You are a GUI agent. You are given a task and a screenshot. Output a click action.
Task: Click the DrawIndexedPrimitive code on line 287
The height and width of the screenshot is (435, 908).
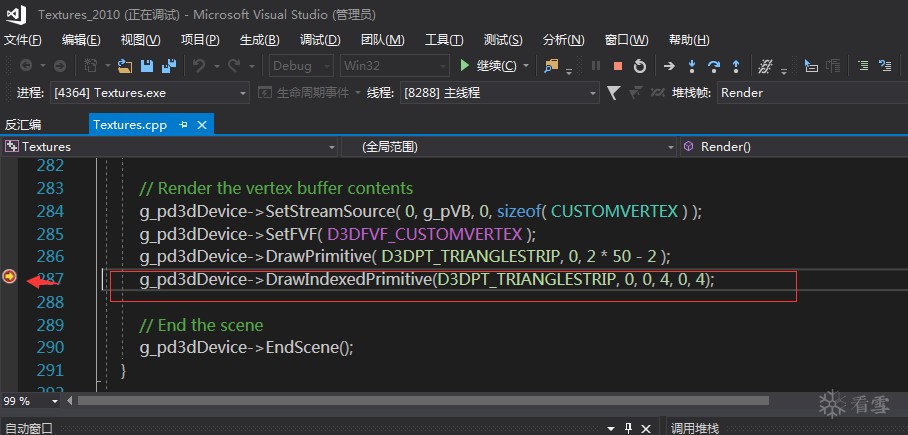coord(427,280)
